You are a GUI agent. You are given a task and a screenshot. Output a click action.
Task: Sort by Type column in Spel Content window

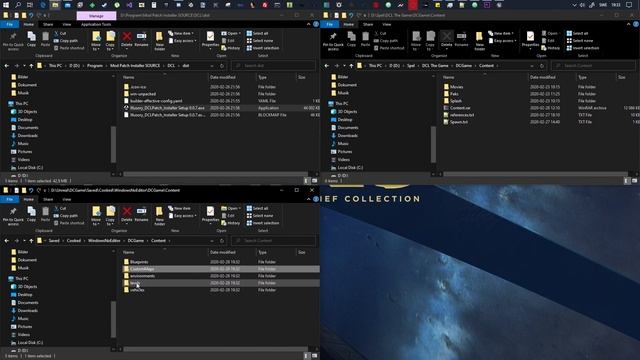[x=582, y=77]
